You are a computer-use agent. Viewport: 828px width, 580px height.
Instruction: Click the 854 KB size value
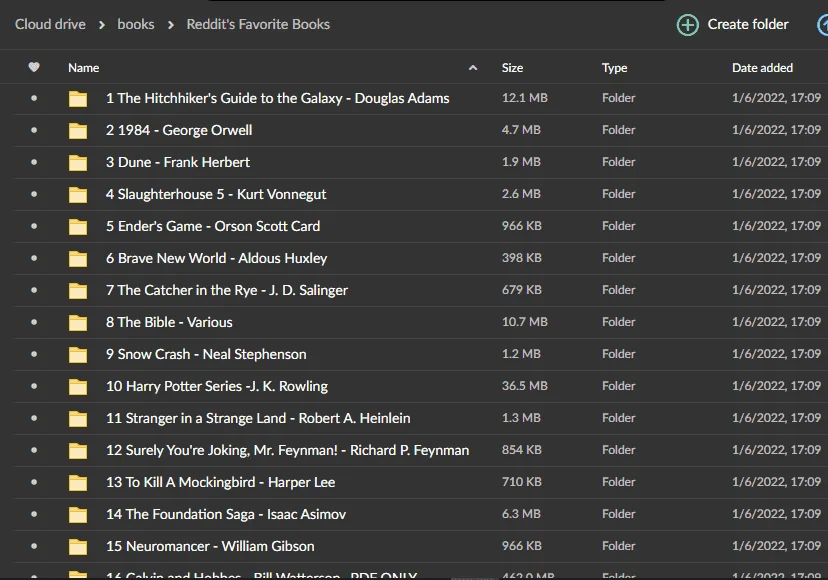[x=521, y=450]
